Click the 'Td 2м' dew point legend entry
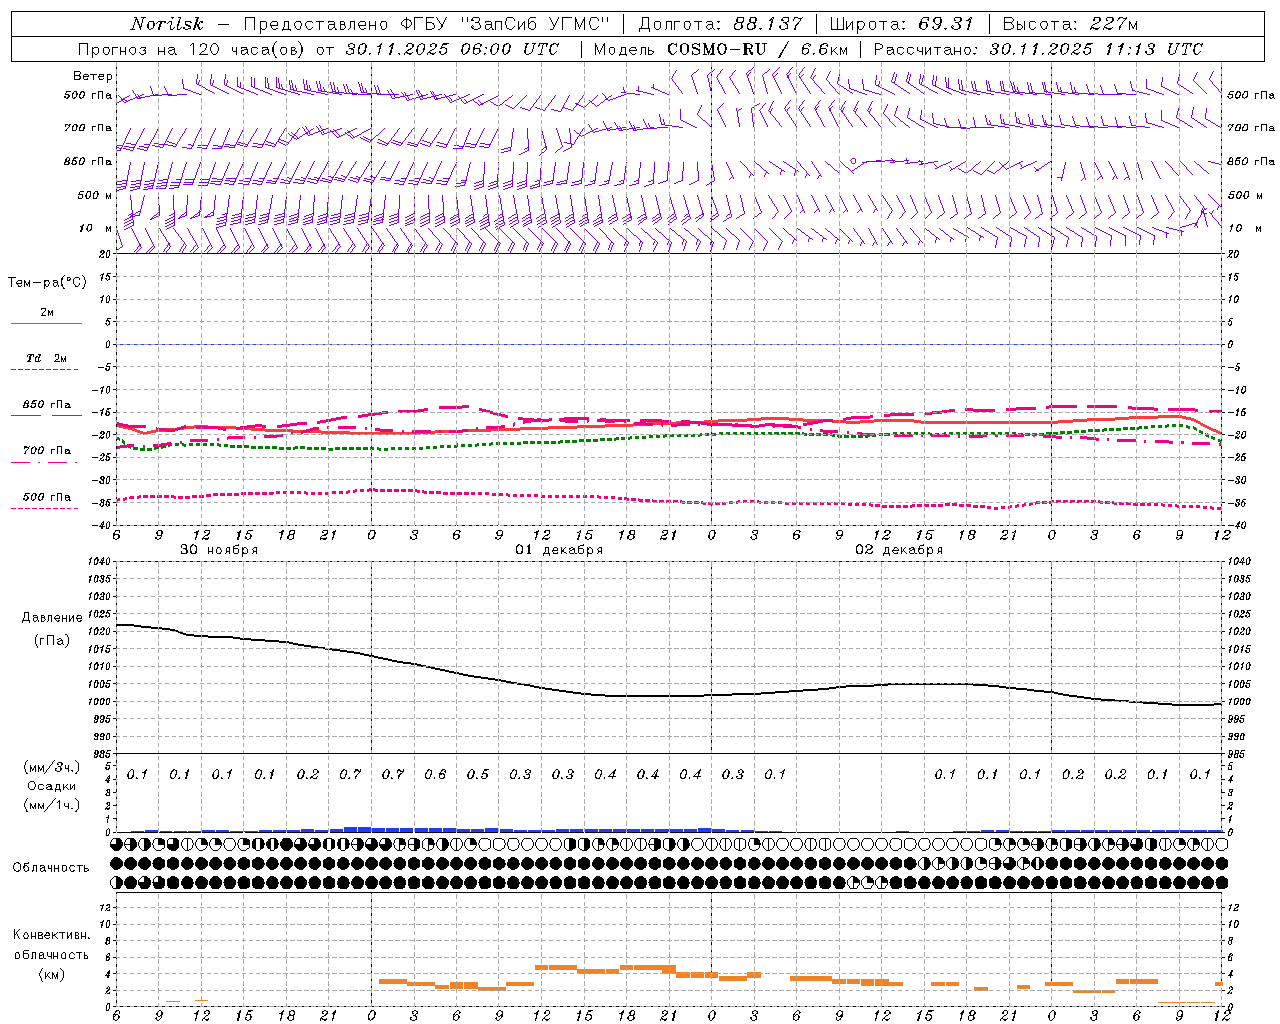 click(x=47, y=358)
